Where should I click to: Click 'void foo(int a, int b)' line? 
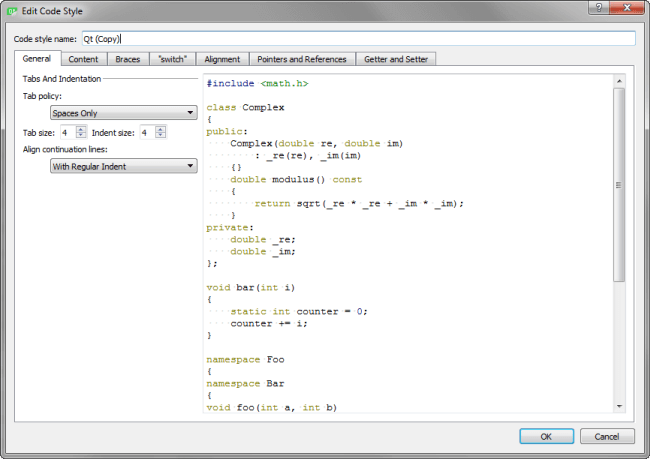click(x=272, y=408)
